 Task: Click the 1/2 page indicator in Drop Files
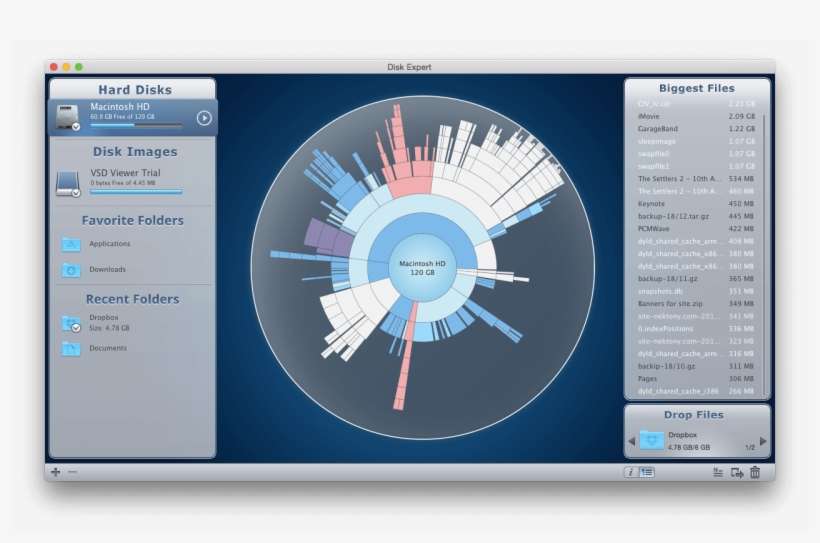point(750,448)
